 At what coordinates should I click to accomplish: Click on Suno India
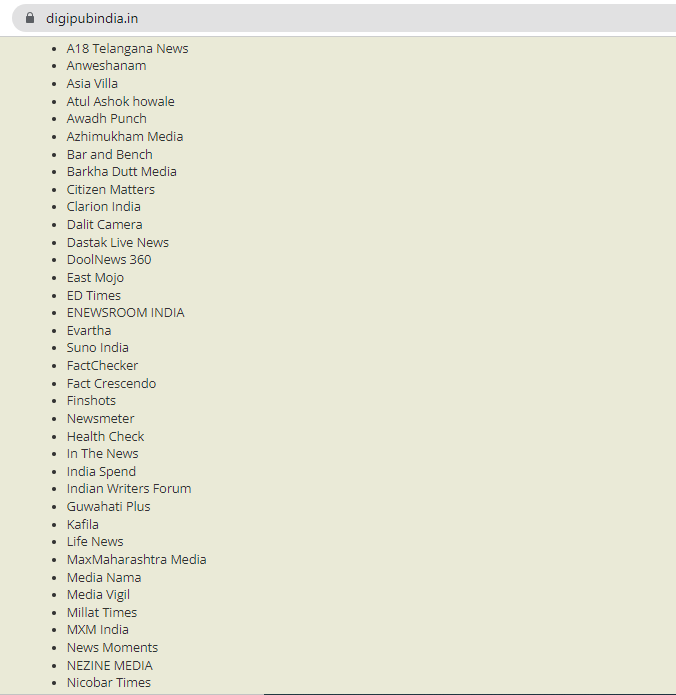[x=98, y=348]
